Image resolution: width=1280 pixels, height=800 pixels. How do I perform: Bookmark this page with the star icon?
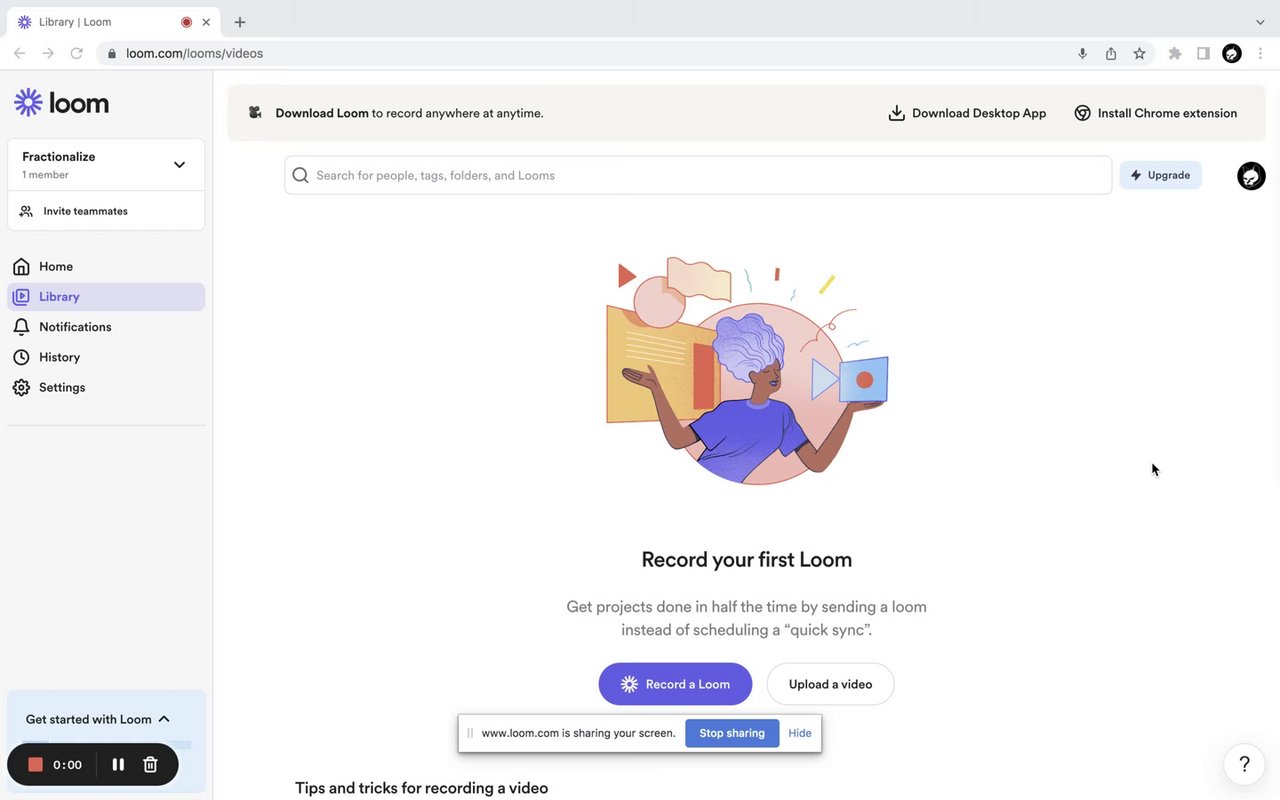(x=1139, y=54)
